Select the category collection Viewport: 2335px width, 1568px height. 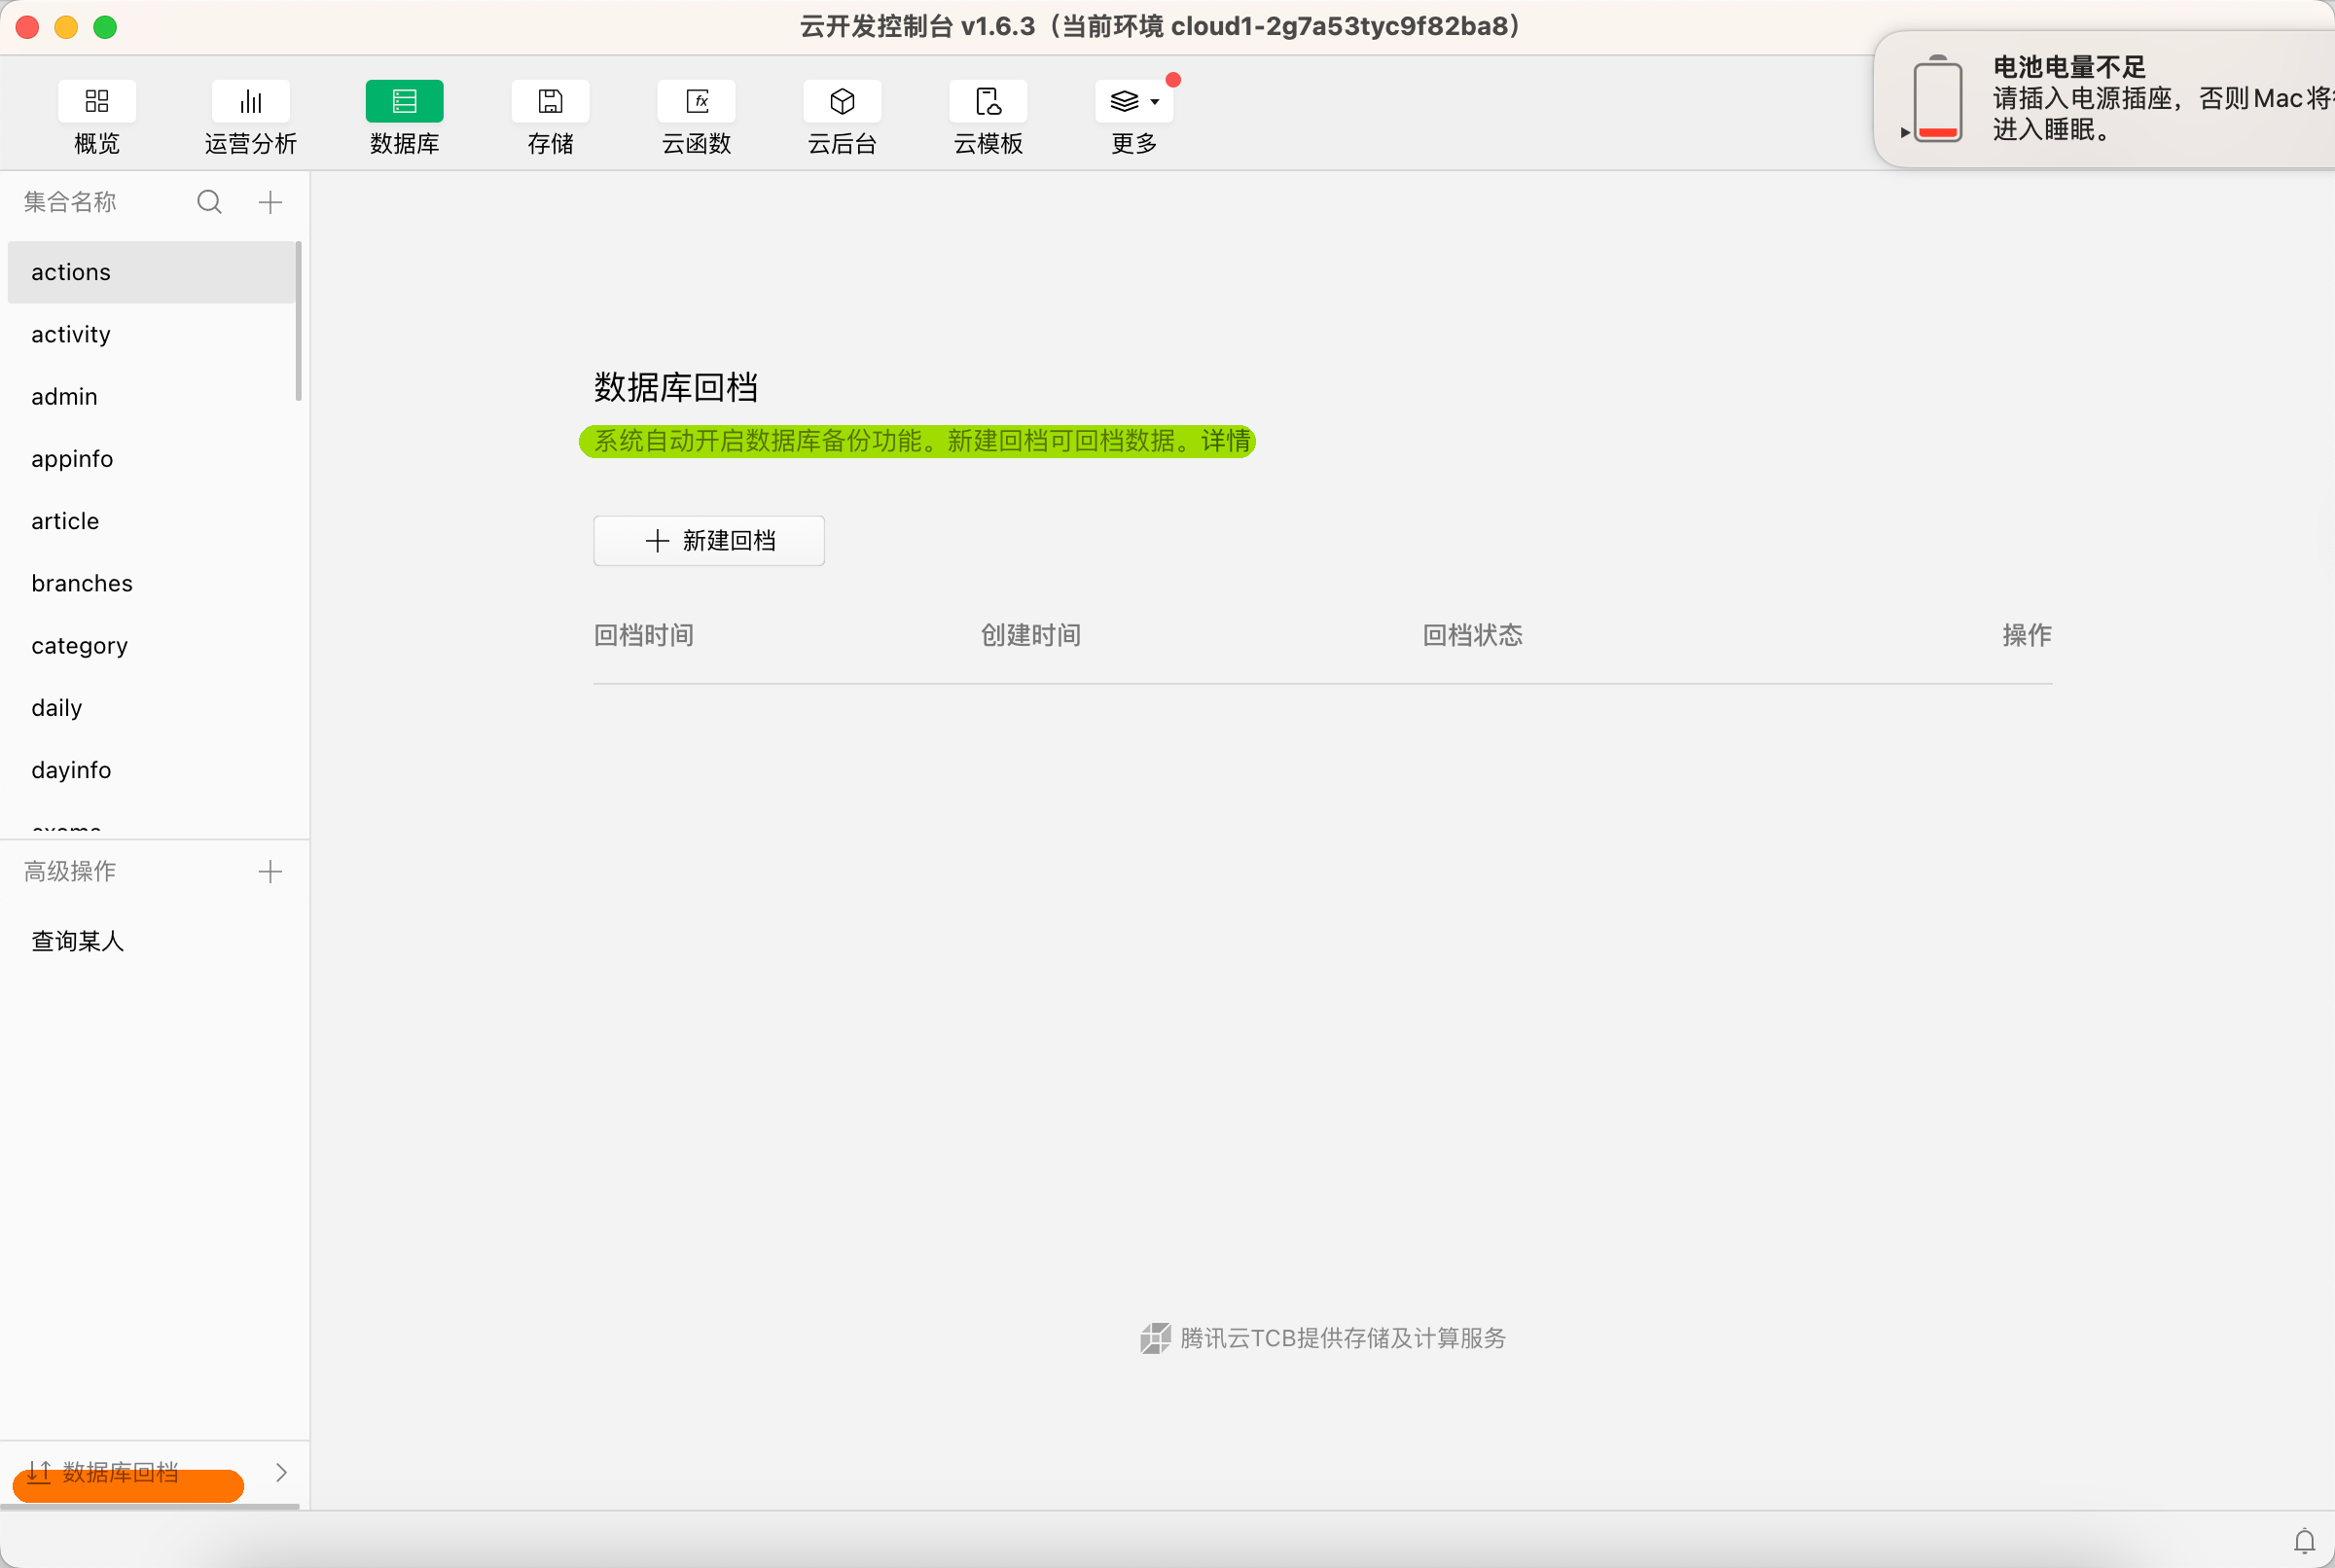[x=80, y=646]
